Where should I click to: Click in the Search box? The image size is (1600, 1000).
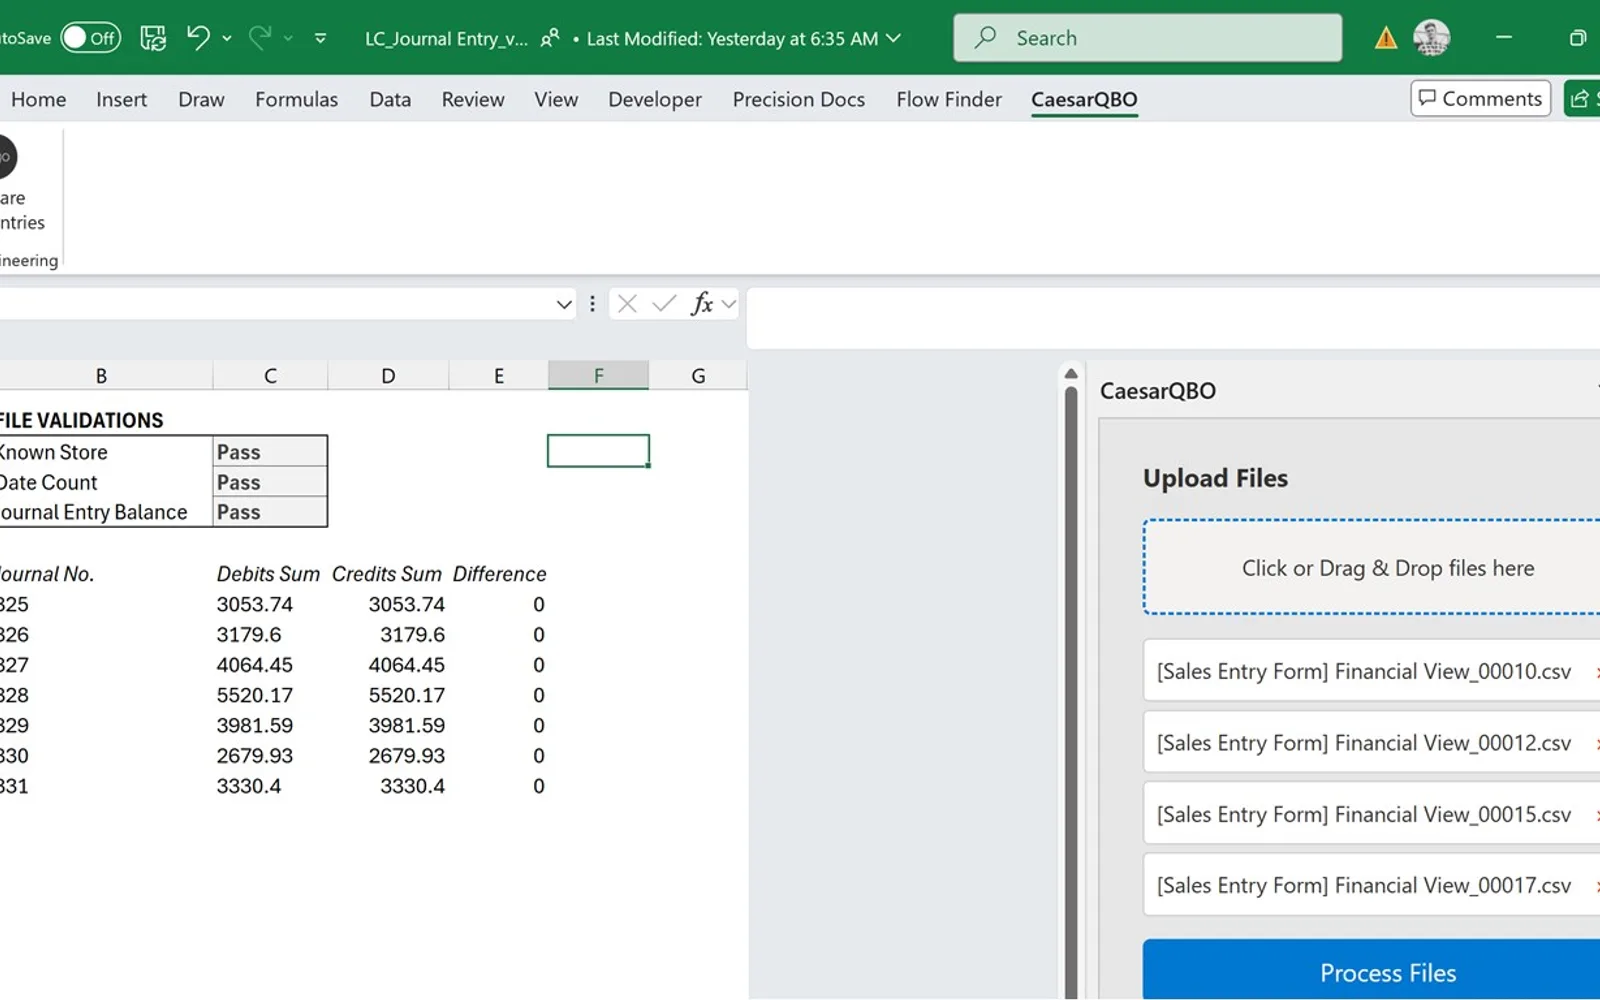click(1148, 38)
